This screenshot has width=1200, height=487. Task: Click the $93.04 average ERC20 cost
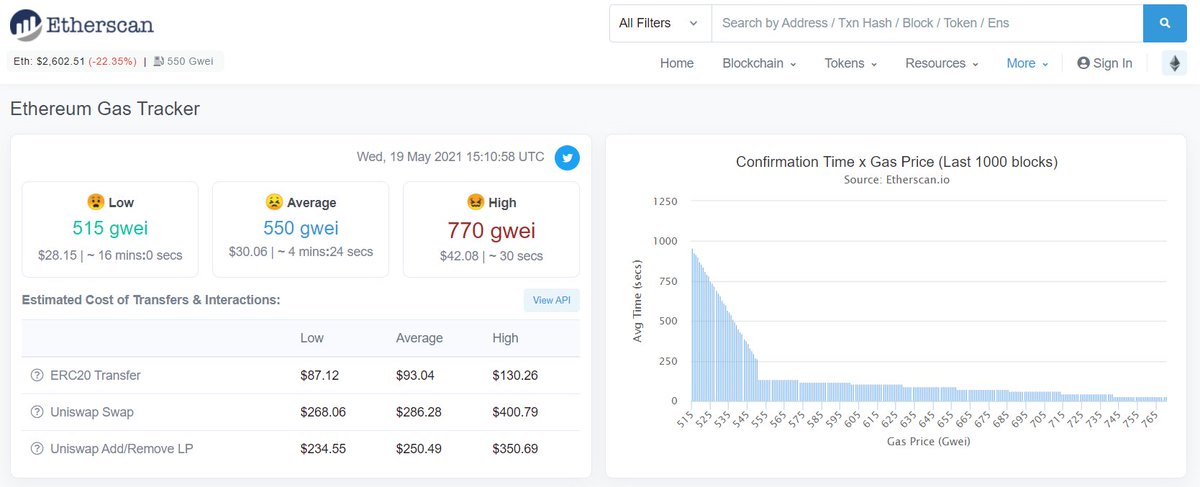(415, 376)
